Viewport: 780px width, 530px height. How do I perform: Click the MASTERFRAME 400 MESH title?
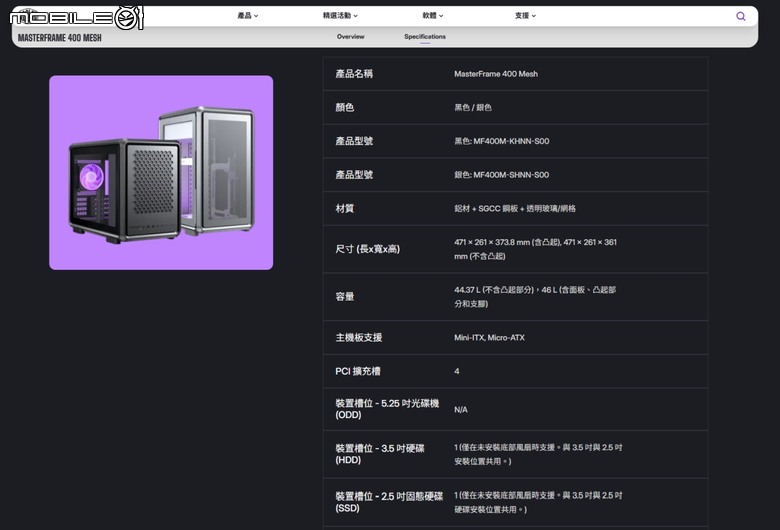click(60, 38)
